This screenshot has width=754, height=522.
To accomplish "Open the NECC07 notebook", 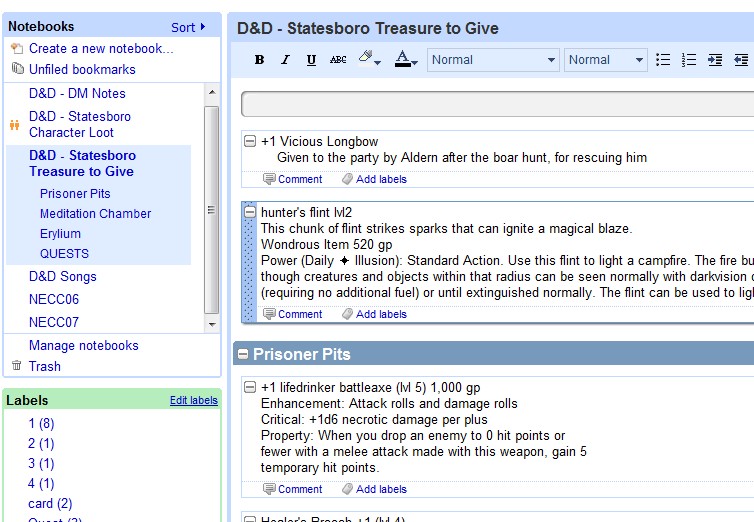I will [54, 322].
